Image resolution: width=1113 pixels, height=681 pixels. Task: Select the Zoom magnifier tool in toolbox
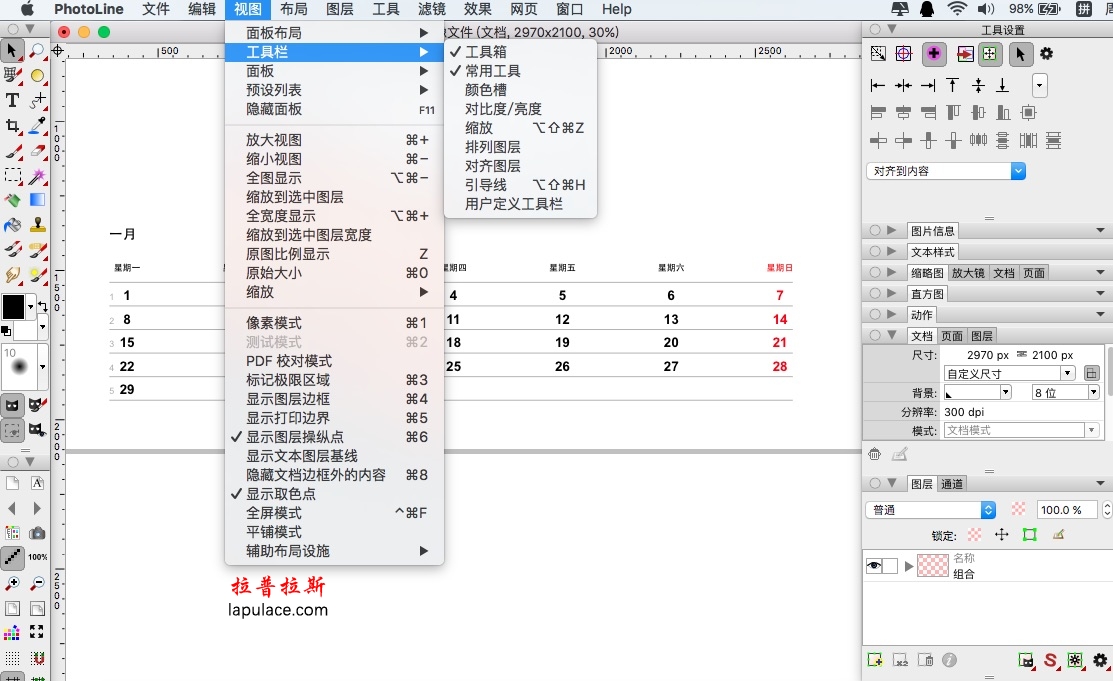coord(38,50)
